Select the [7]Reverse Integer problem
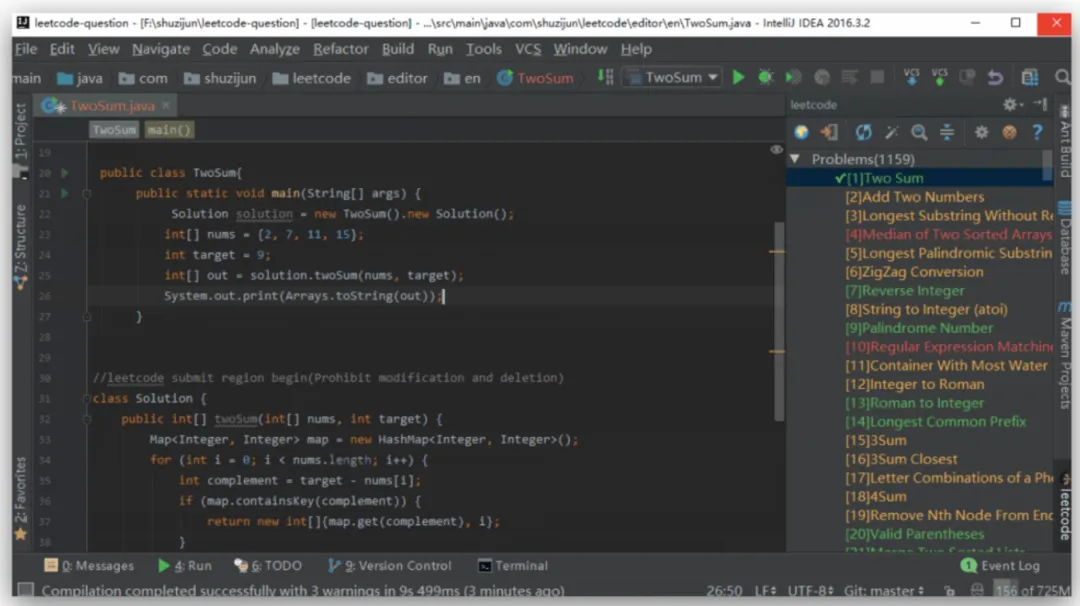The width and height of the screenshot is (1080, 606). (x=905, y=291)
